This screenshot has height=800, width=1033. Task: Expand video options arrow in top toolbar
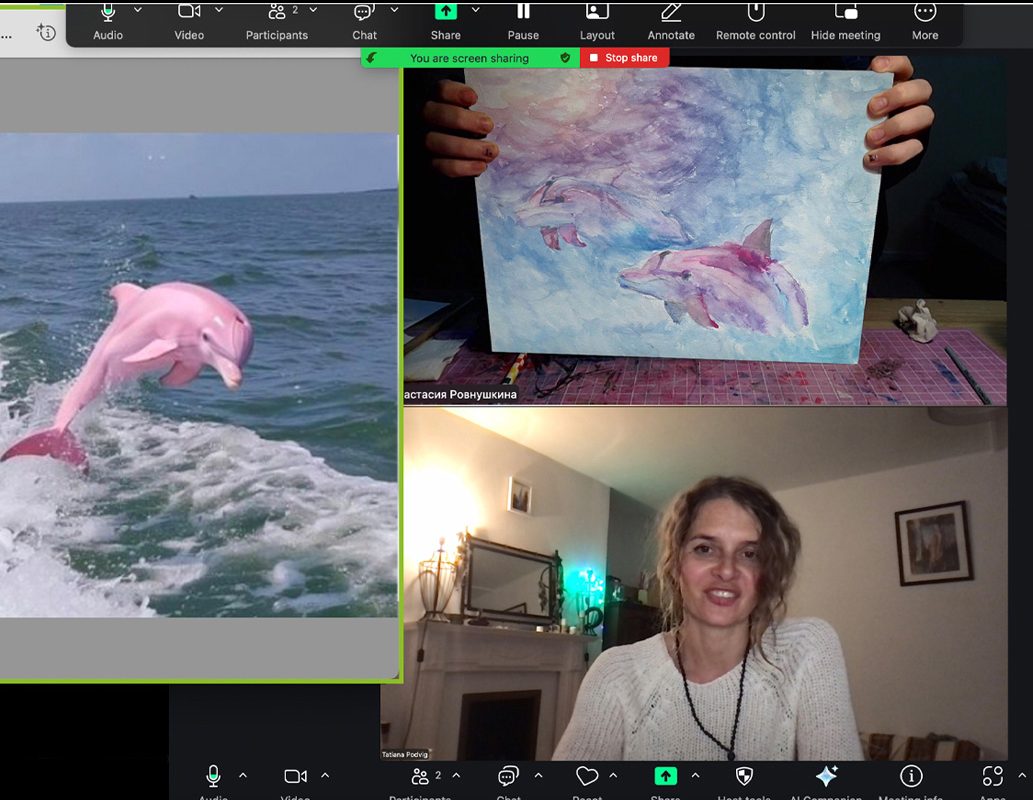(218, 10)
